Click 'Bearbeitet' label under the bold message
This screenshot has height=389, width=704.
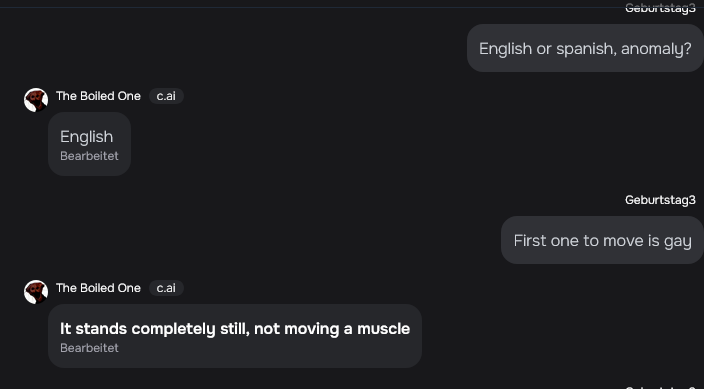[89, 348]
